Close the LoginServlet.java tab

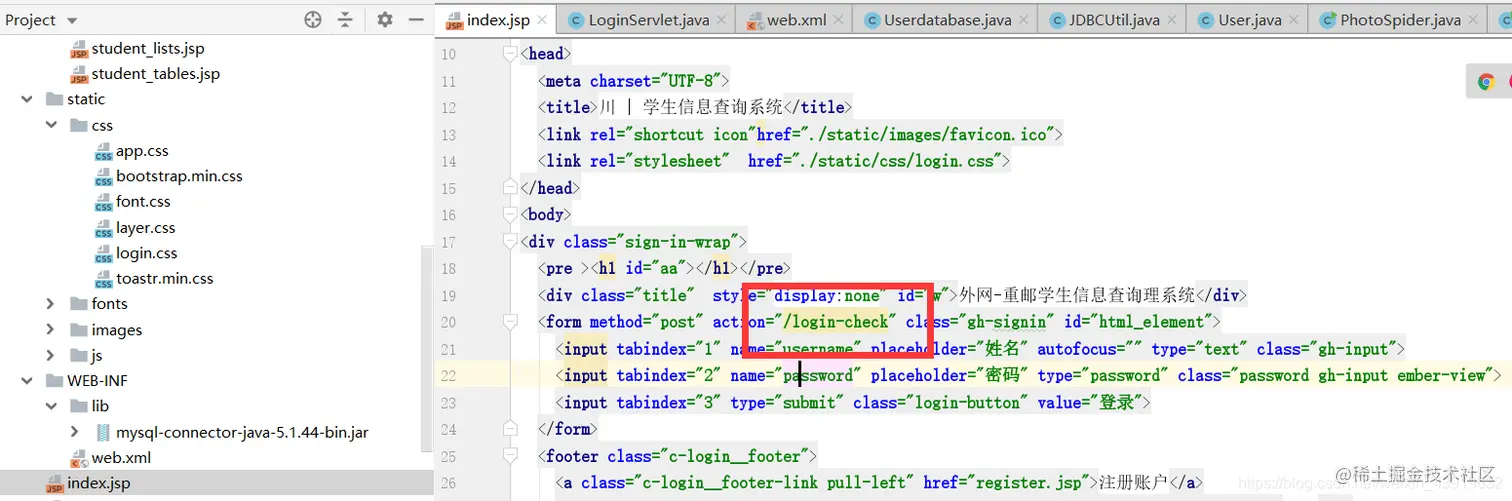point(723,20)
